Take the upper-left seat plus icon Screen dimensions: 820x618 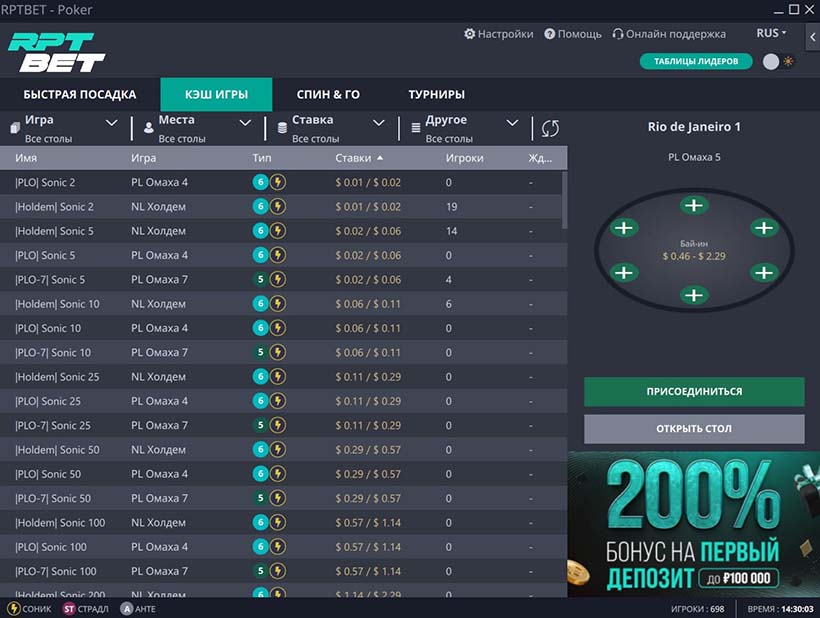(623, 228)
